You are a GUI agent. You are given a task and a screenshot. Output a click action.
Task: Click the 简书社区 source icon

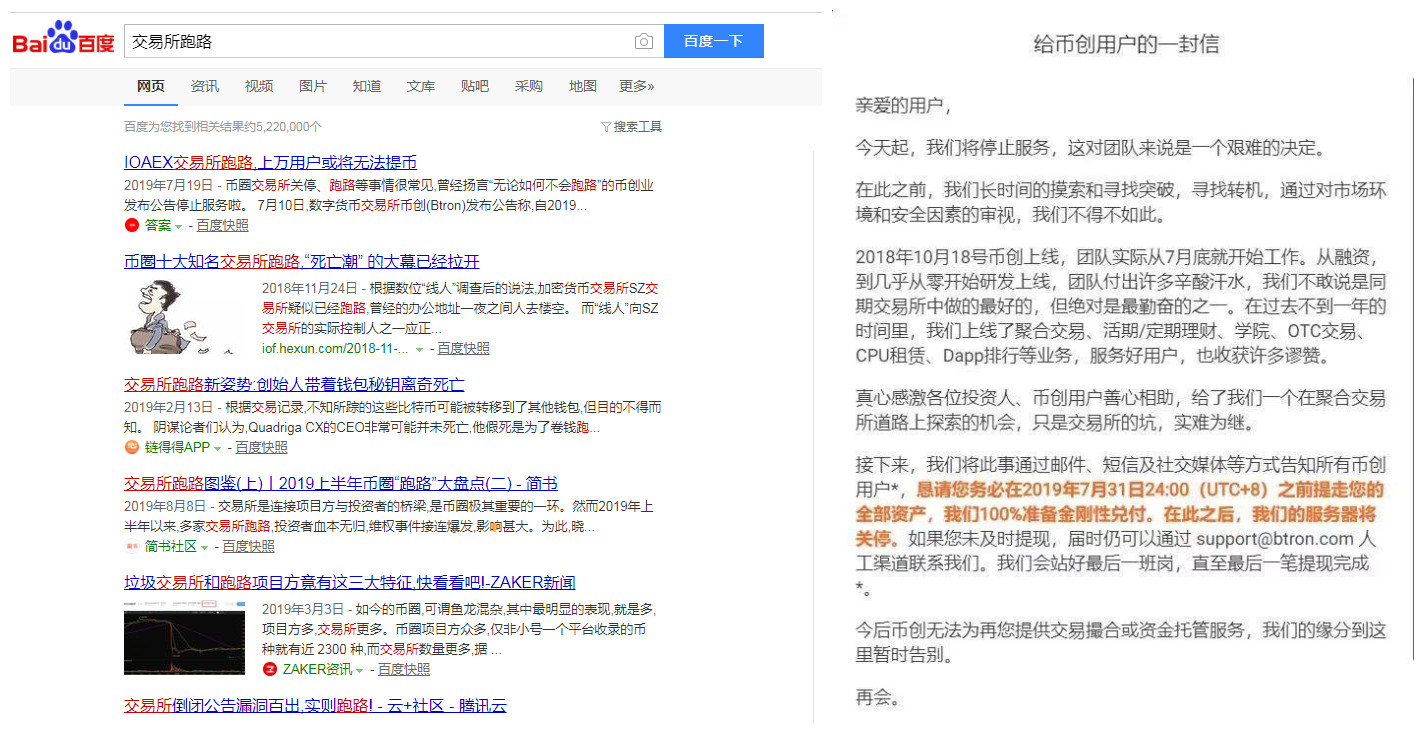[x=131, y=546]
